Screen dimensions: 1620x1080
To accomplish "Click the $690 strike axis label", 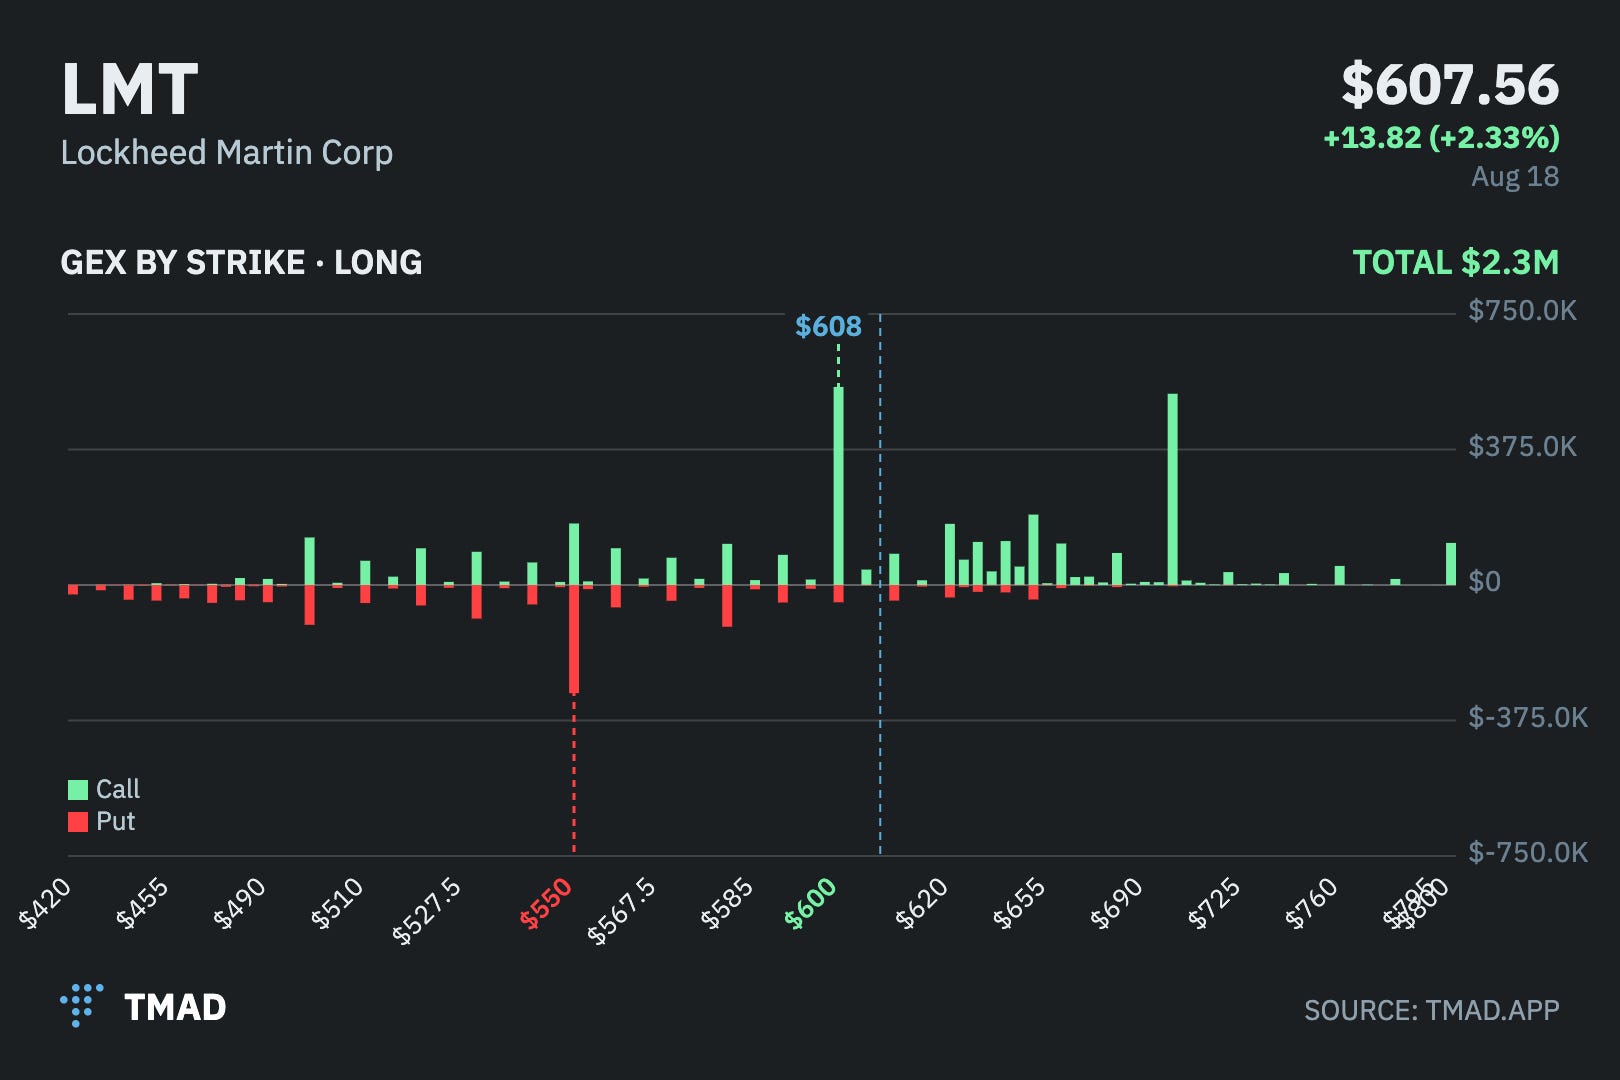I will coord(1116,903).
